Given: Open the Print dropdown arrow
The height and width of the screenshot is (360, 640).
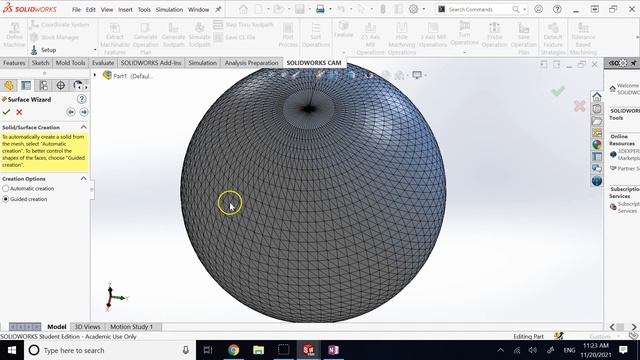Looking at the screenshot, I should [330, 9].
